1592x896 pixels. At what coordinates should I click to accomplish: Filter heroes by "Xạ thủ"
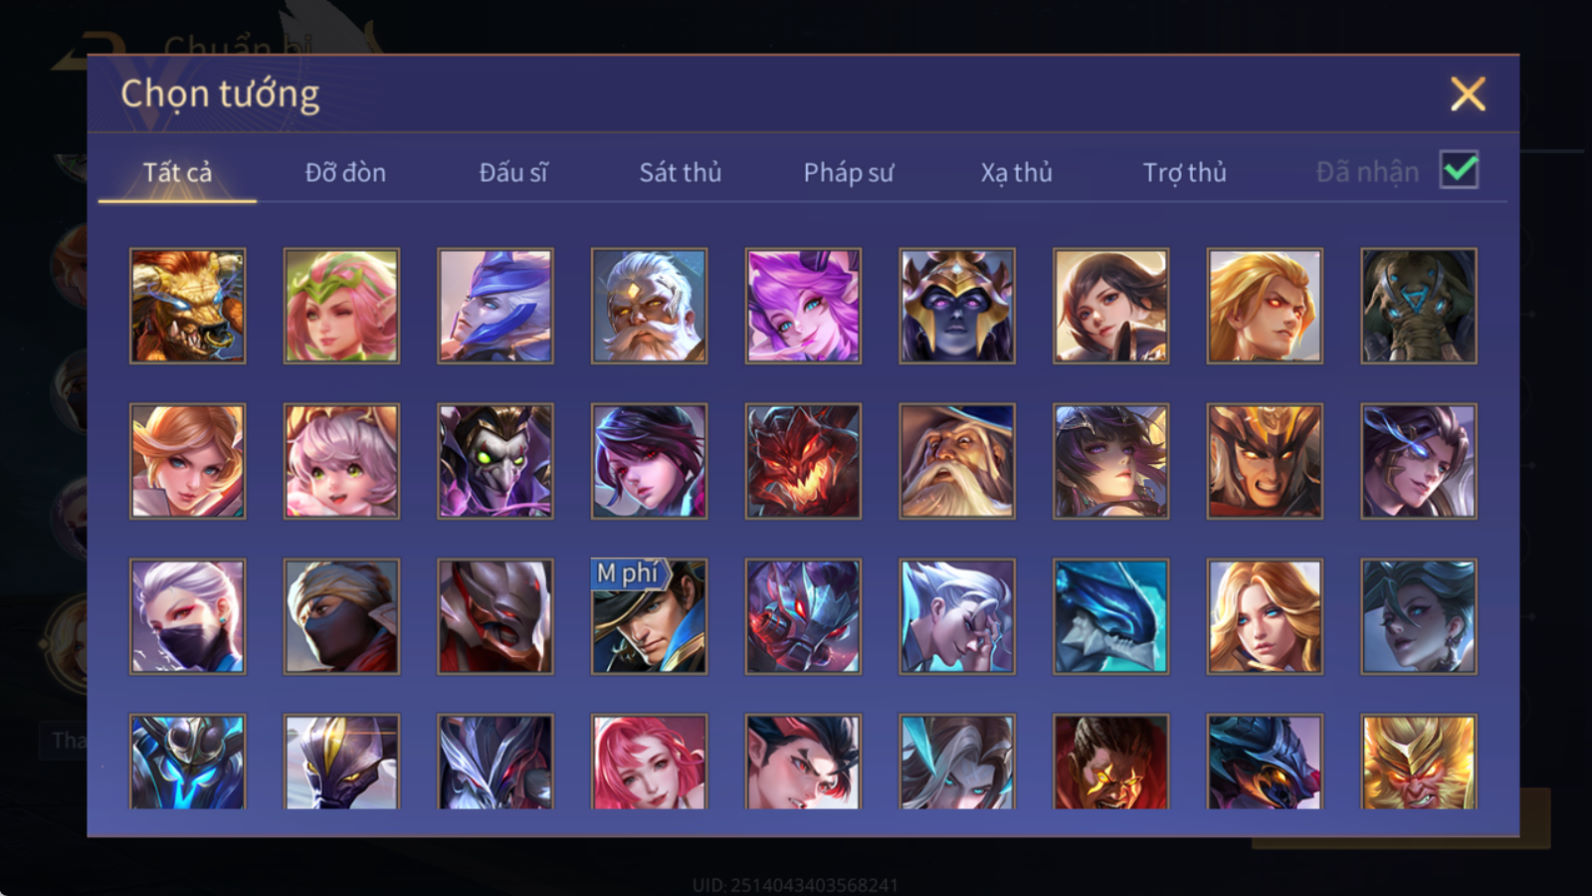tap(1016, 173)
